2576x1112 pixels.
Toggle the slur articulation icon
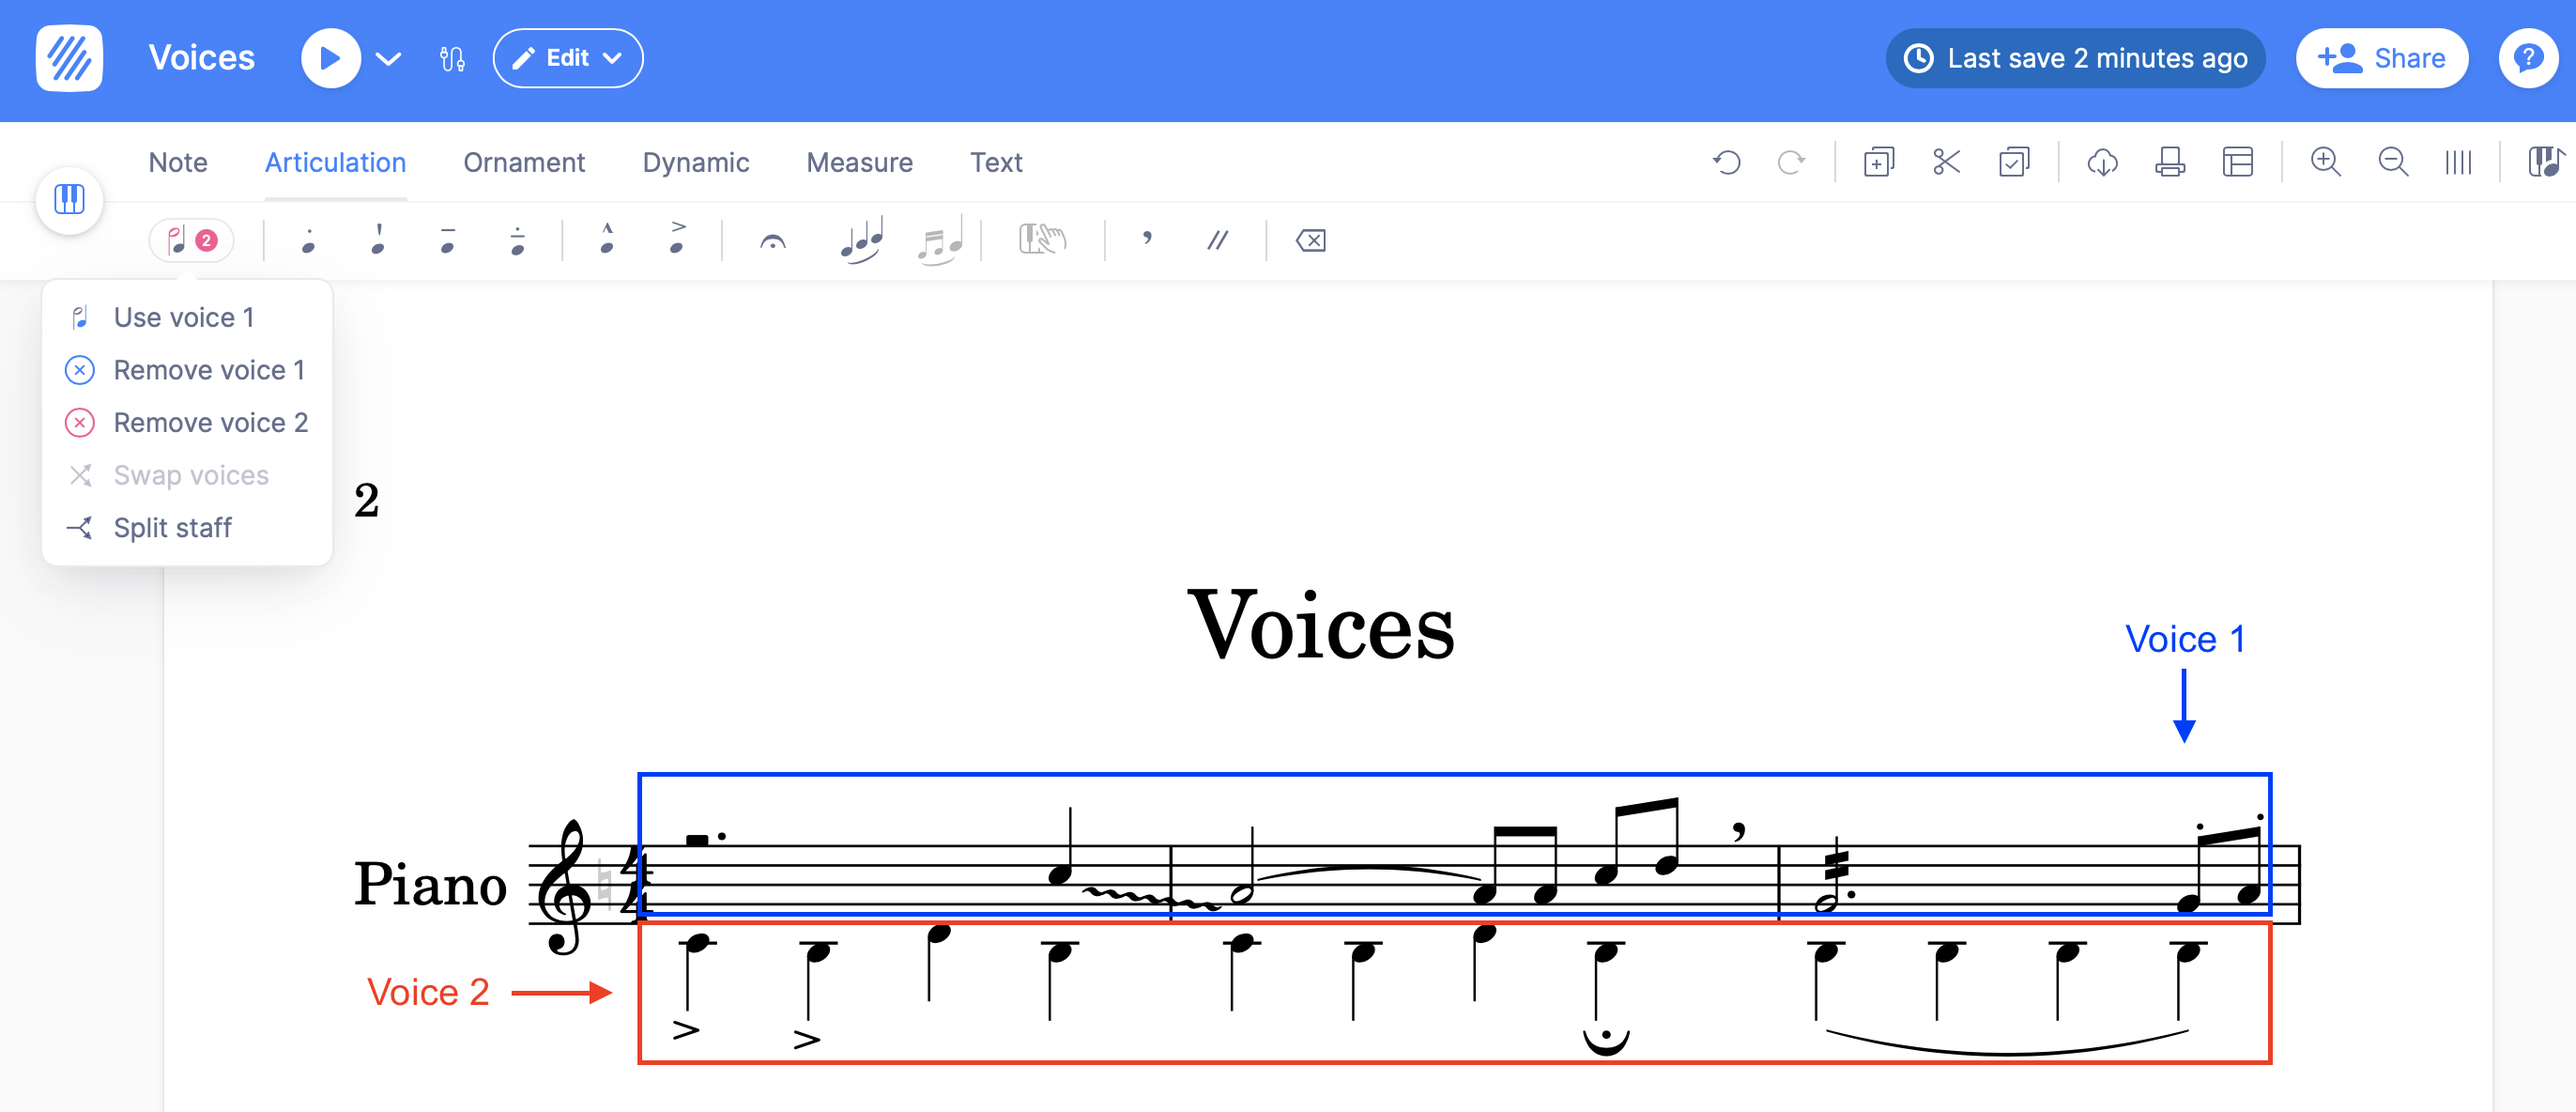click(860, 241)
